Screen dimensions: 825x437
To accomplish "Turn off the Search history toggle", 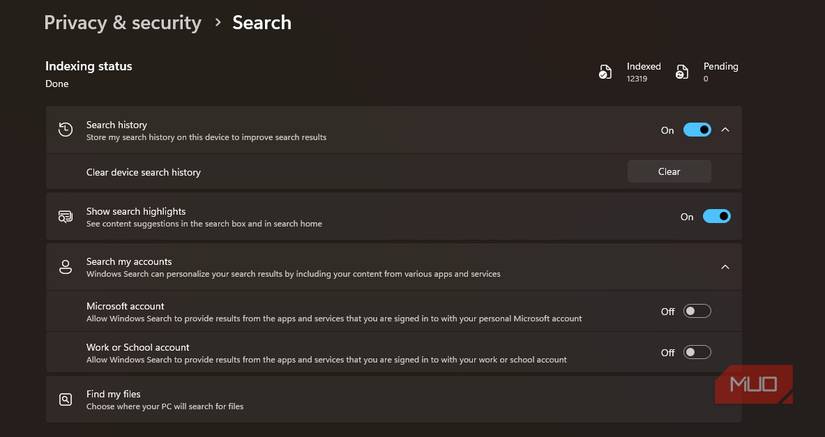I will tap(697, 130).
